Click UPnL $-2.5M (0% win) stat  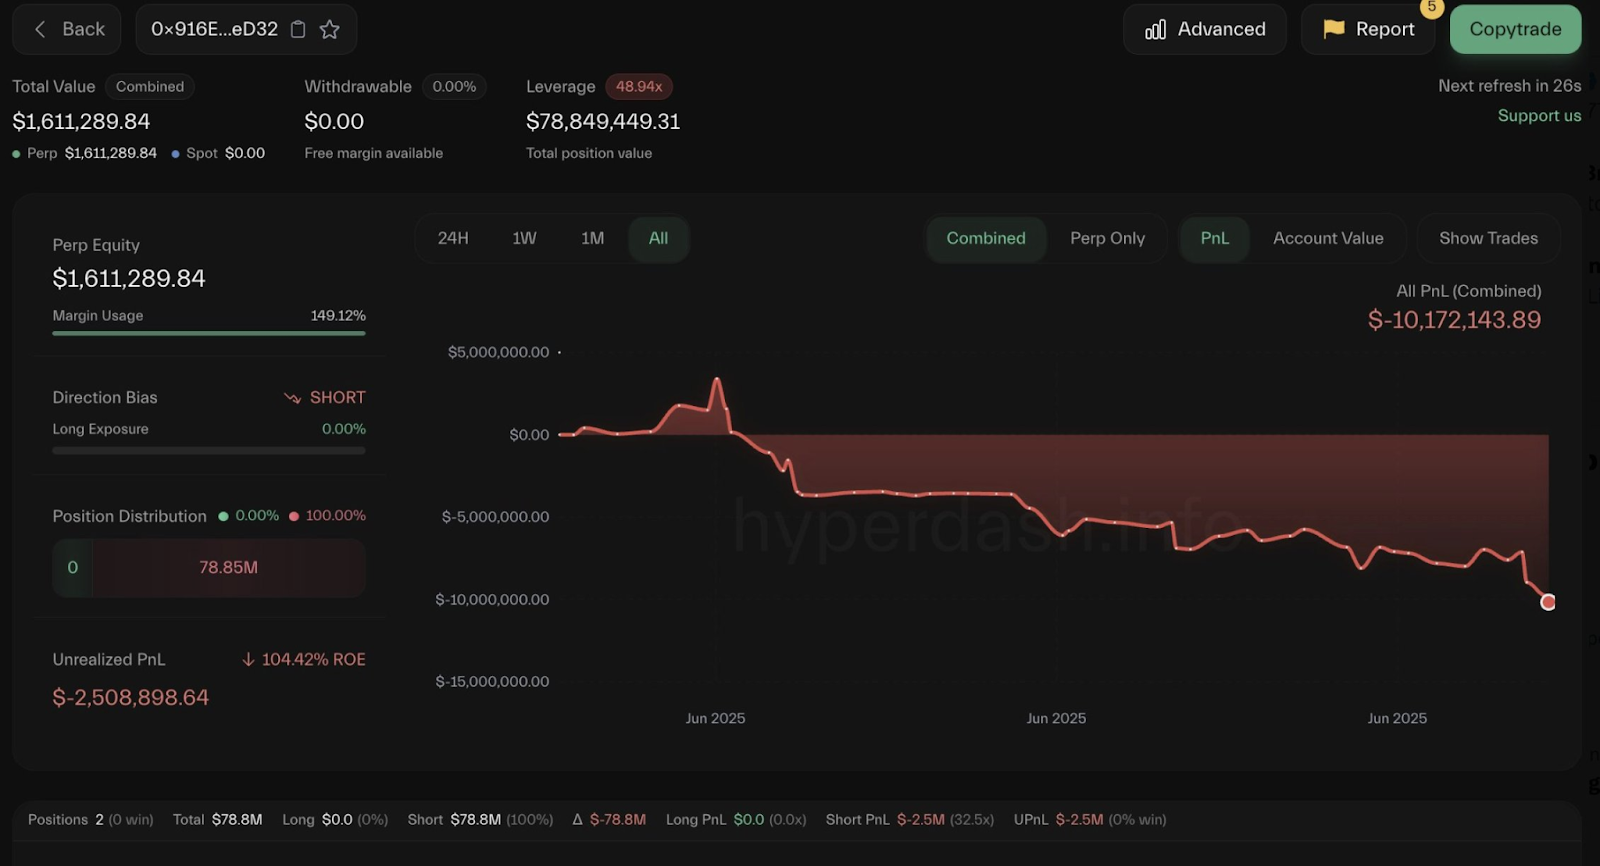point(1090,819)
